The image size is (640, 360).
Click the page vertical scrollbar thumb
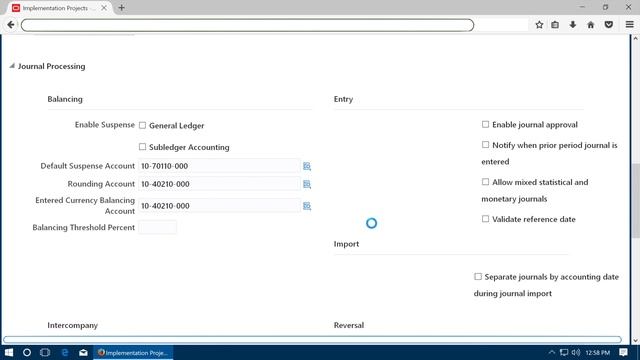tap(635, 200)
